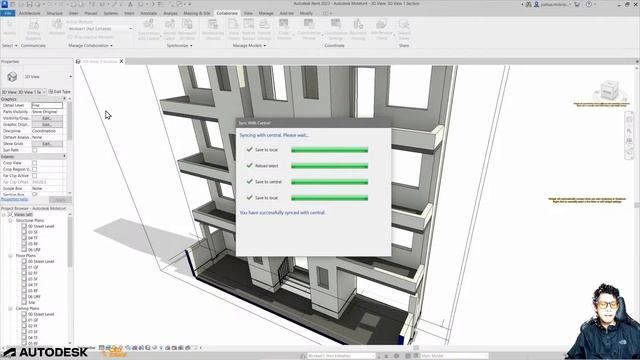The image size is (640, 360).
Task: Open the Worksets dialog icon
Action: [57, 25]
